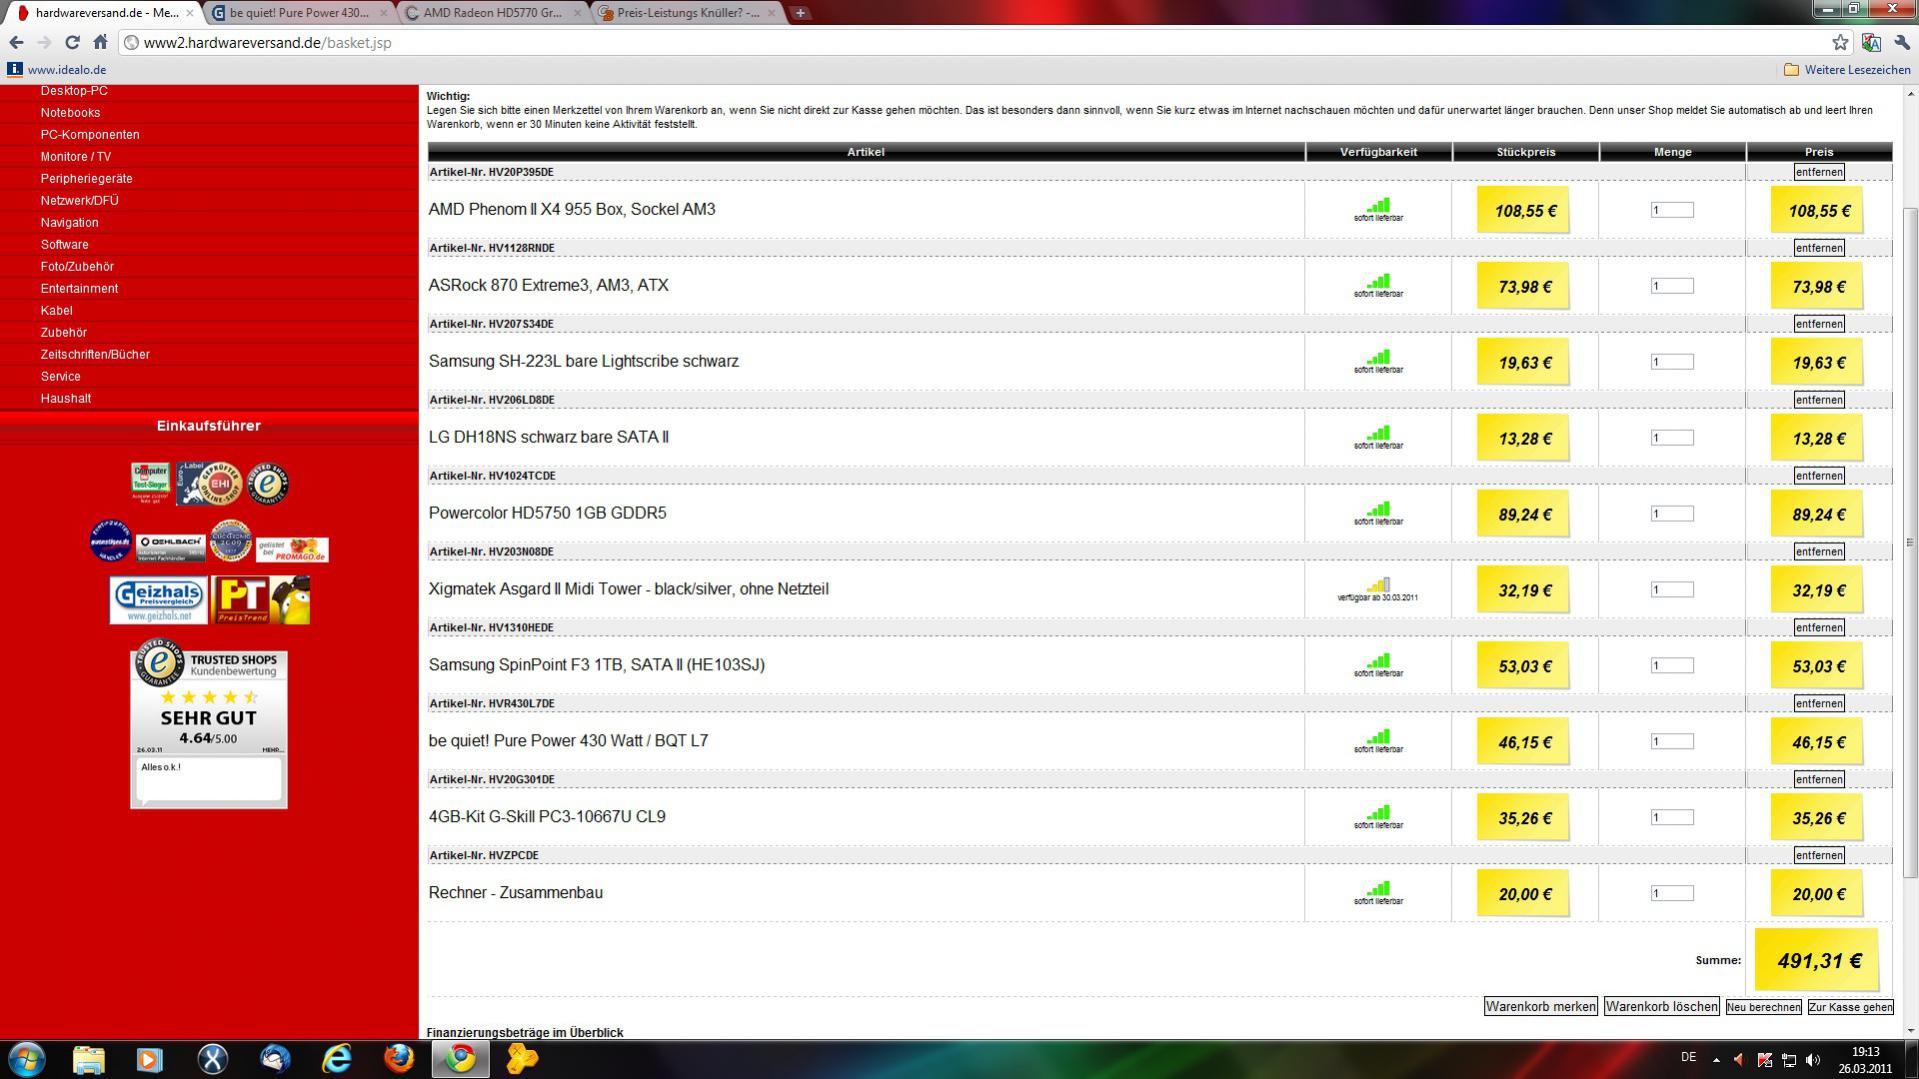Viewport: 1919px width, 1079px height.
Task: Click the translate extension icon
Action: 1871,42
